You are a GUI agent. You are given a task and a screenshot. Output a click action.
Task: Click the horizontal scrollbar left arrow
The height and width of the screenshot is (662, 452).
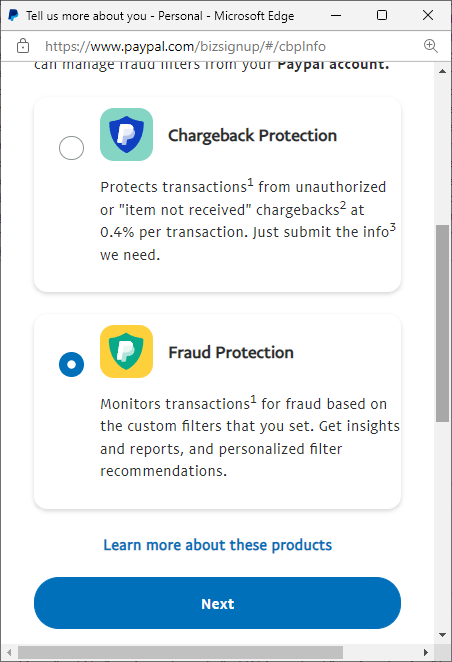(9, 652)
